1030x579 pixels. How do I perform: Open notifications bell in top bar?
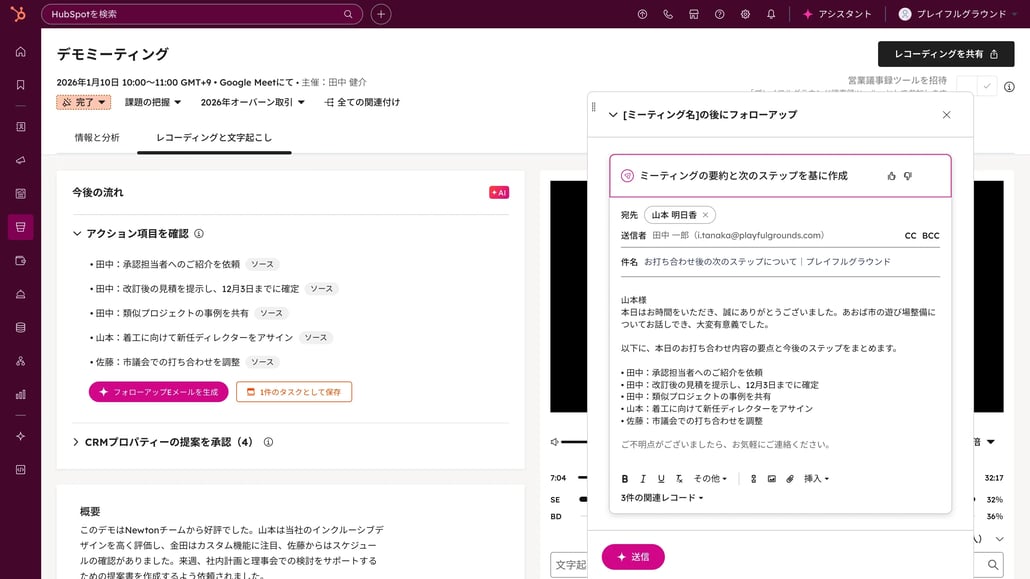coord(771,14)
